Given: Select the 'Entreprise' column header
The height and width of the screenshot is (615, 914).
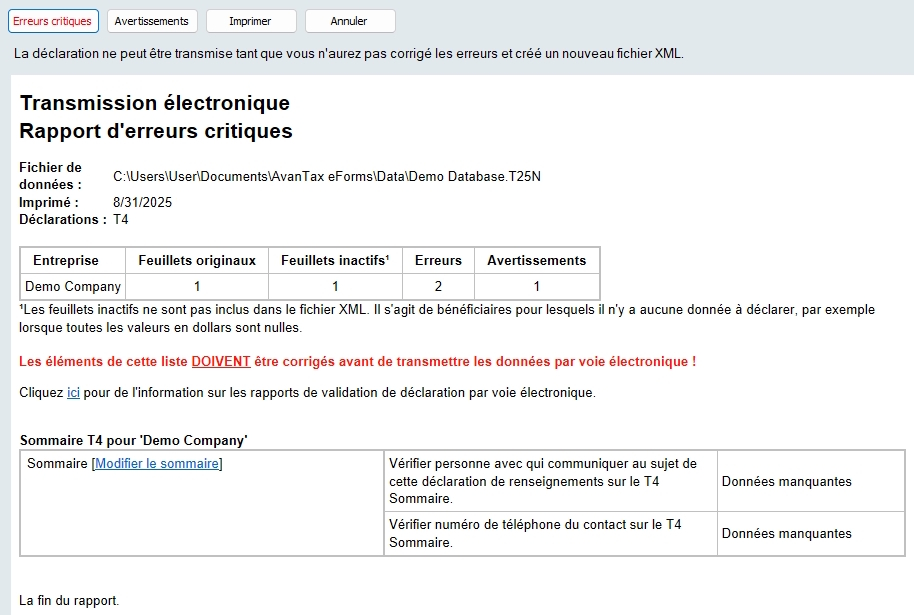Looking at the screenshot, I should point(66,260).
